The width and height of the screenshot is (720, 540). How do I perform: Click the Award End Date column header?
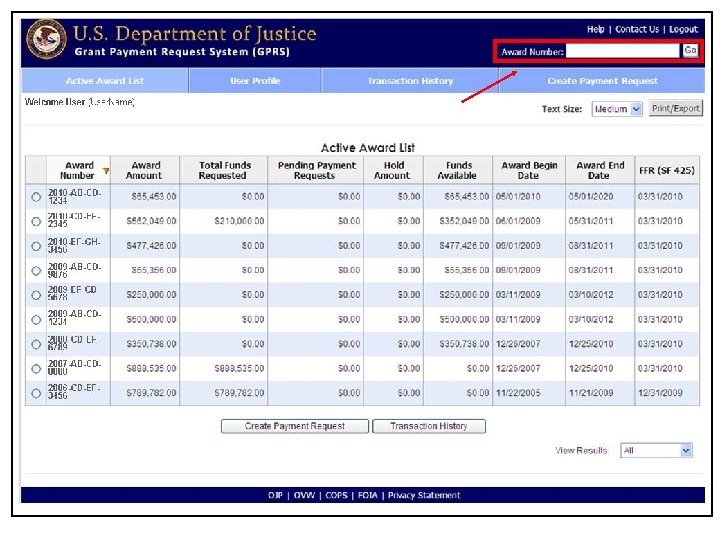click(600, 170)
